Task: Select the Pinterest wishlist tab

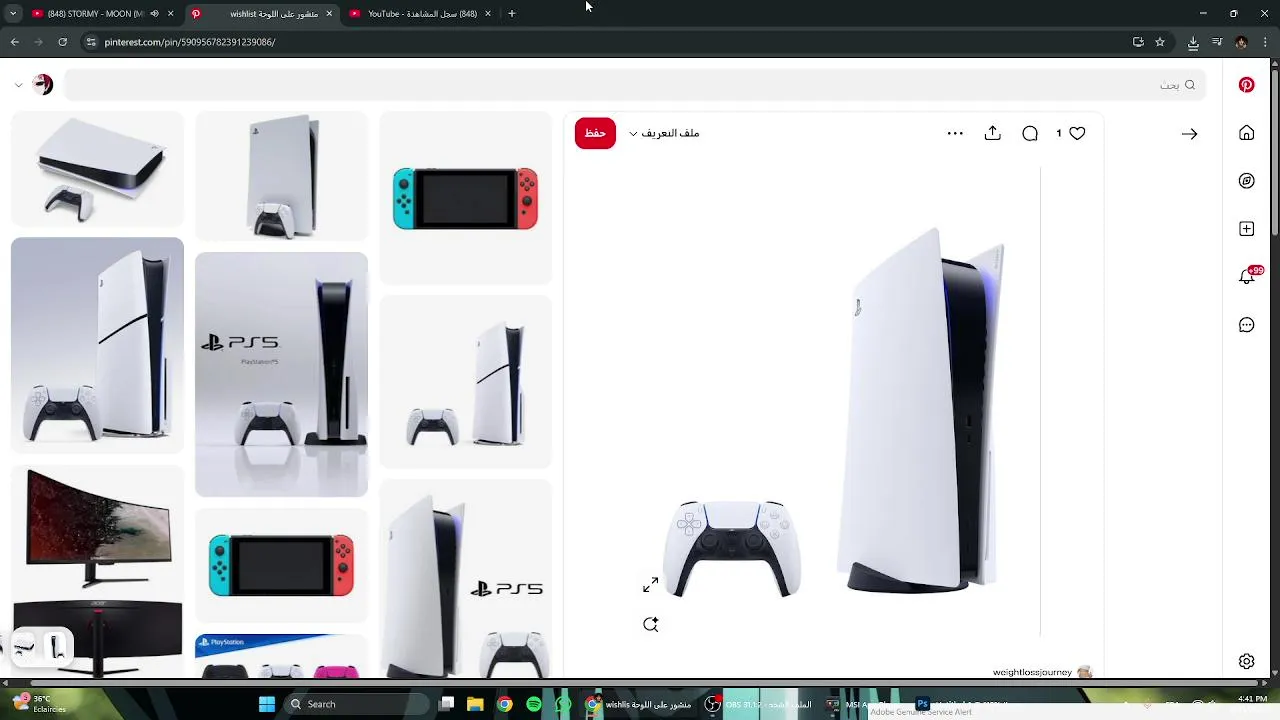Action: pyautogui.click(x=262, y=14)
